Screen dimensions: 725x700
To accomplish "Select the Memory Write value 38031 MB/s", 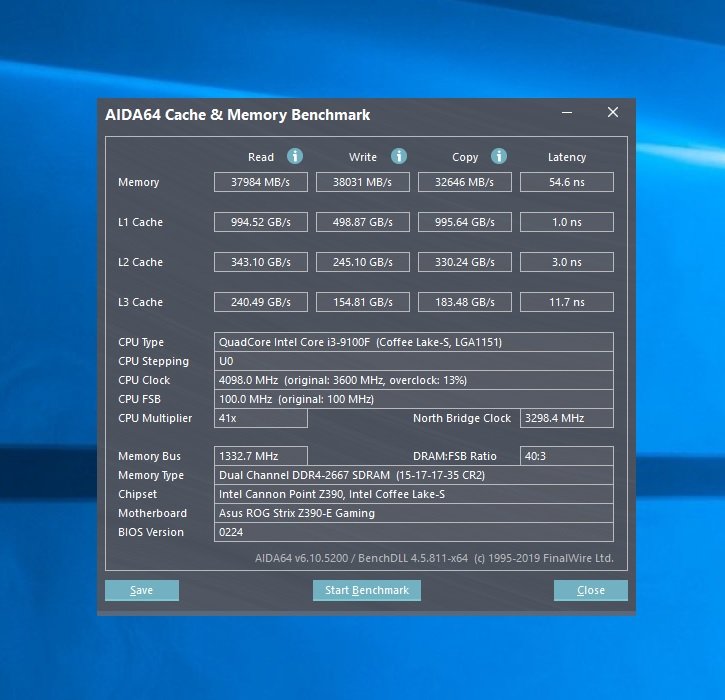I will point(362,182).
